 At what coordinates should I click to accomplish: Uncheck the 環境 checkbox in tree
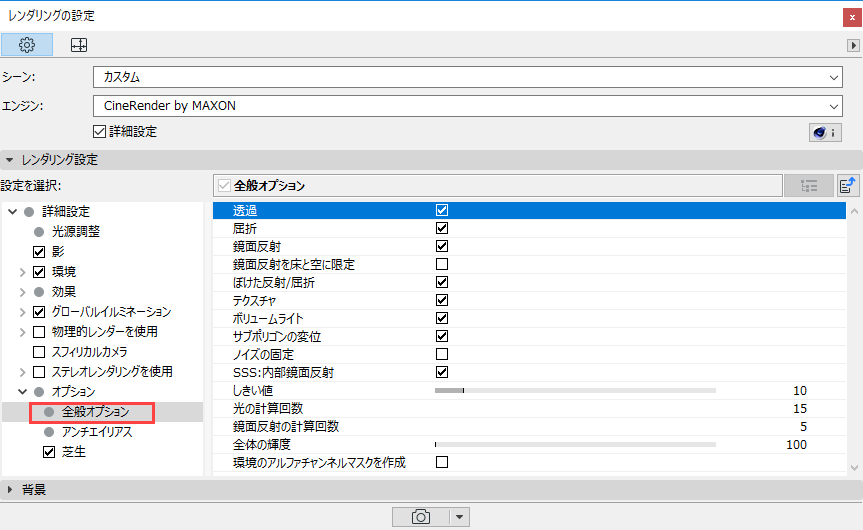(39, 272)
